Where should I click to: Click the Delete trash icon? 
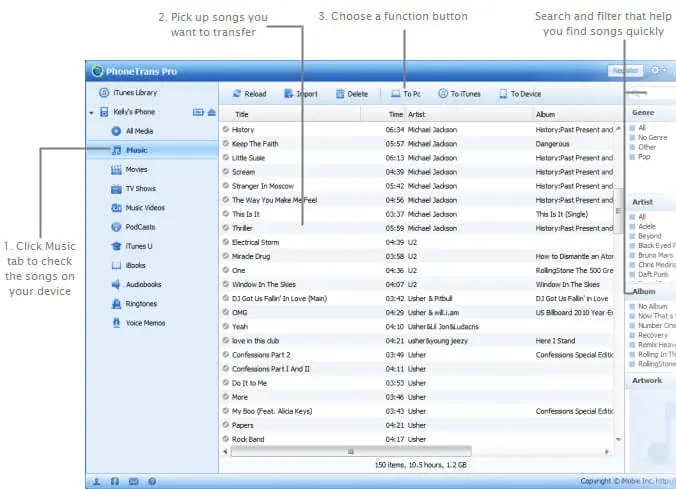tap(340, 94)
